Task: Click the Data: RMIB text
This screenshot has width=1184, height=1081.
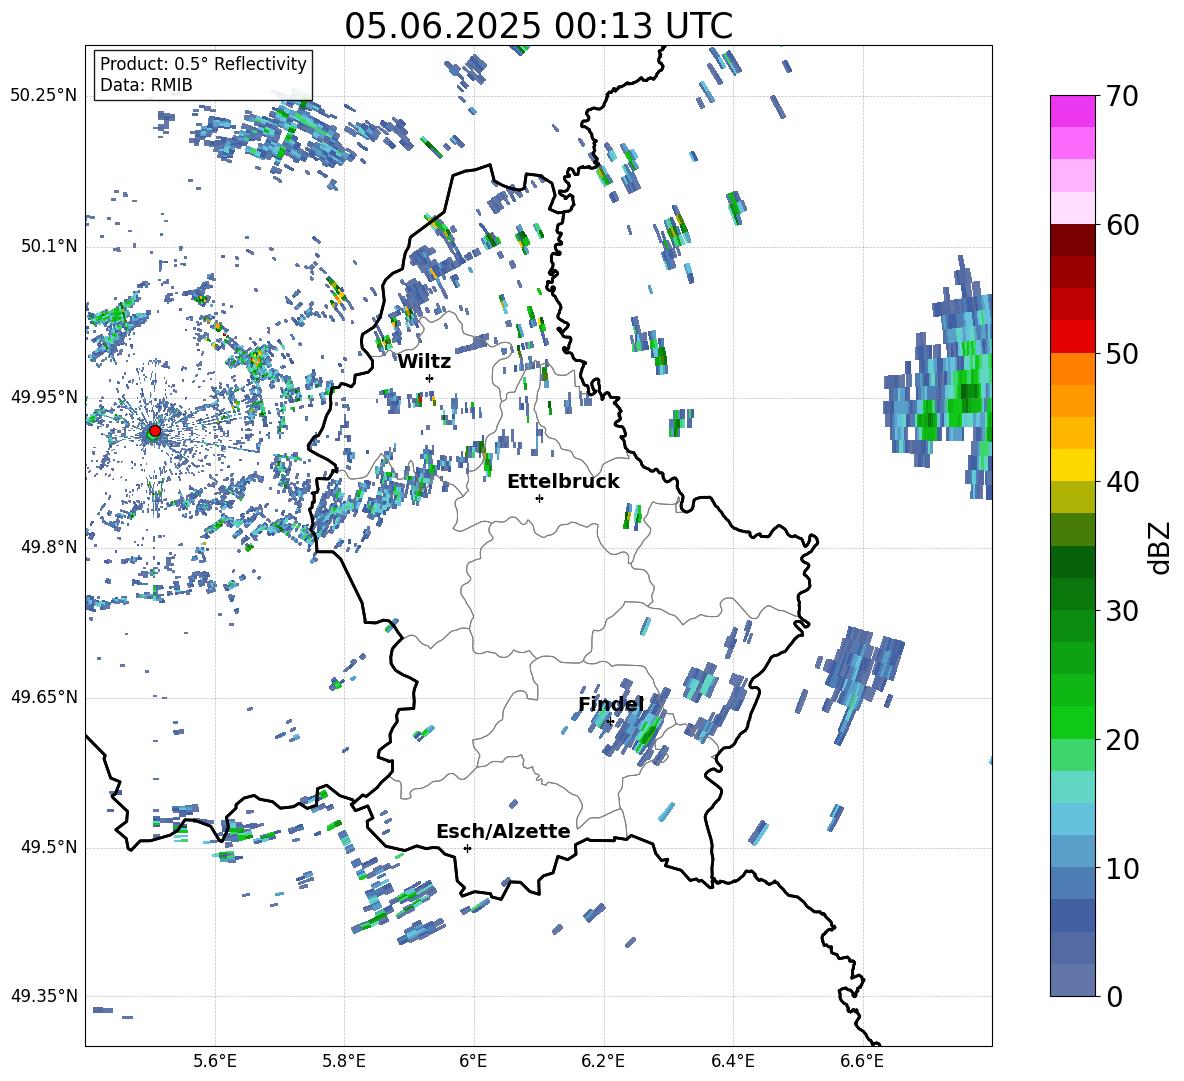Action: 146,85
